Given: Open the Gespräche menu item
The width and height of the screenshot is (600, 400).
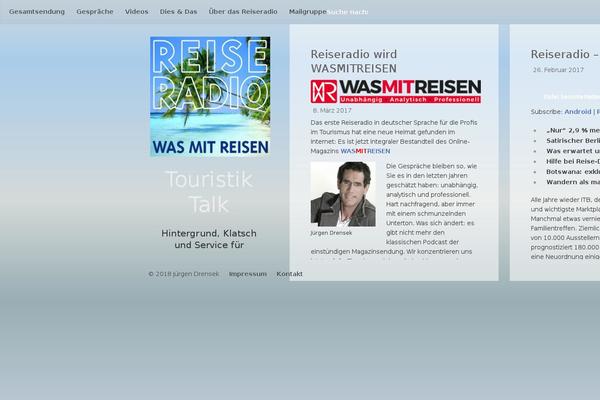Looking at the screenshot, I should pos(95,12).
